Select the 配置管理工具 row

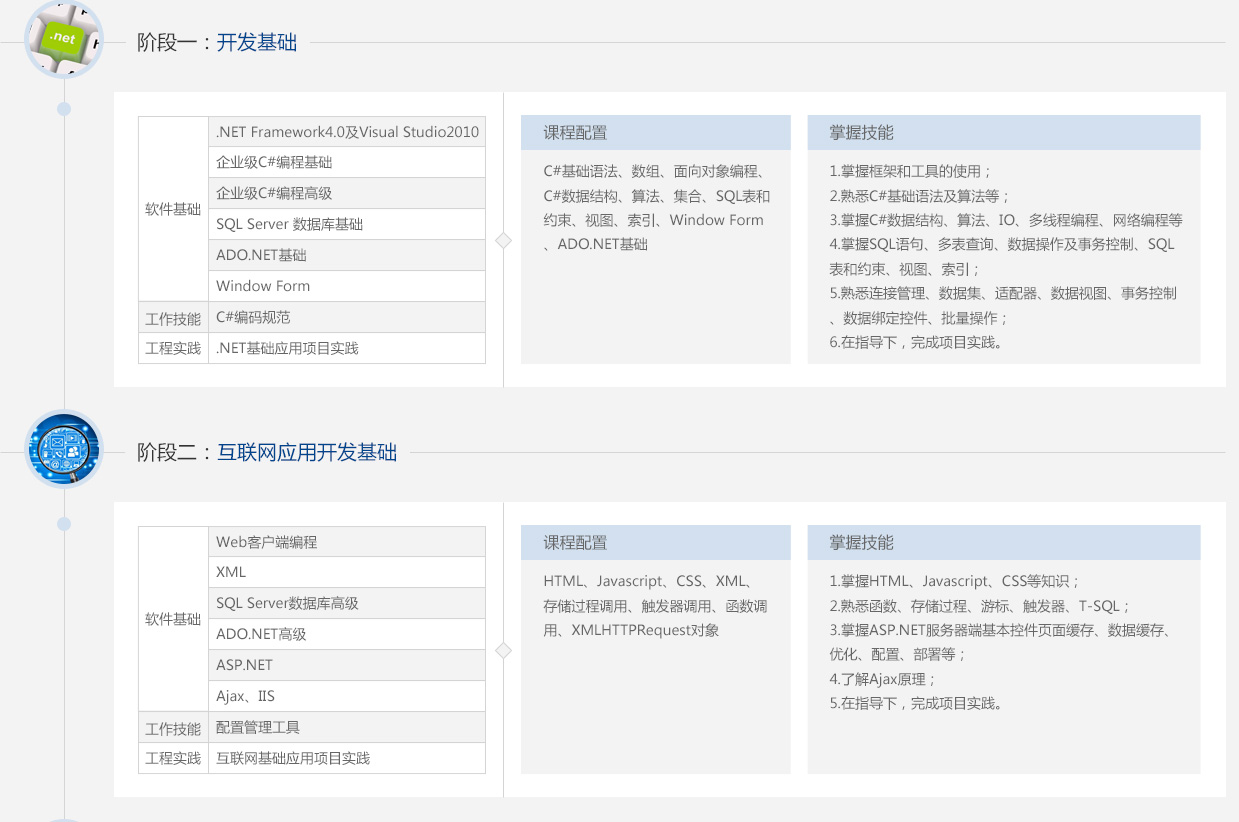click(347, 727)
